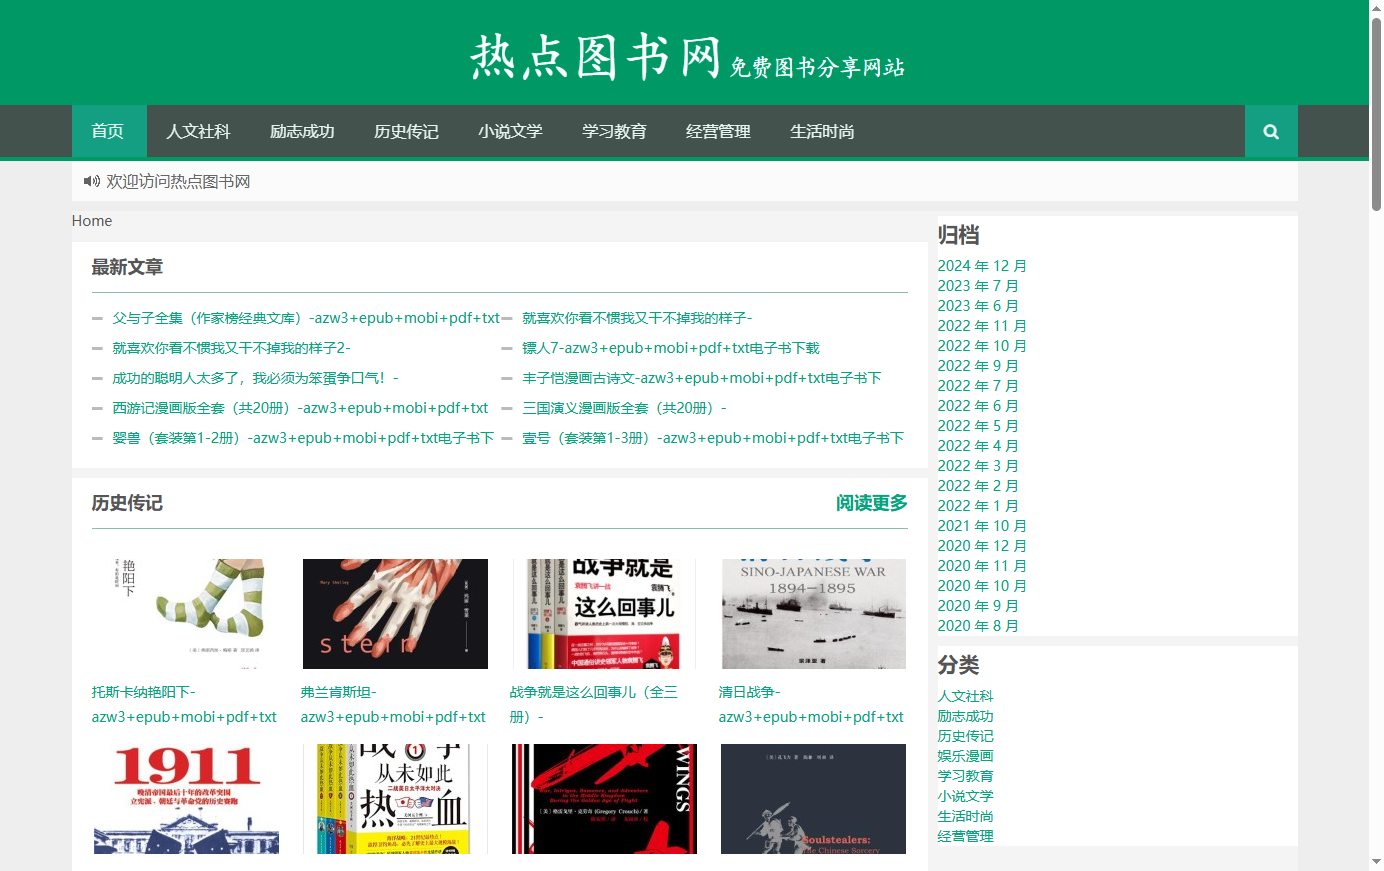
Task: Open article 成功的聪明人太多了
Action: (x=255, y=378)
